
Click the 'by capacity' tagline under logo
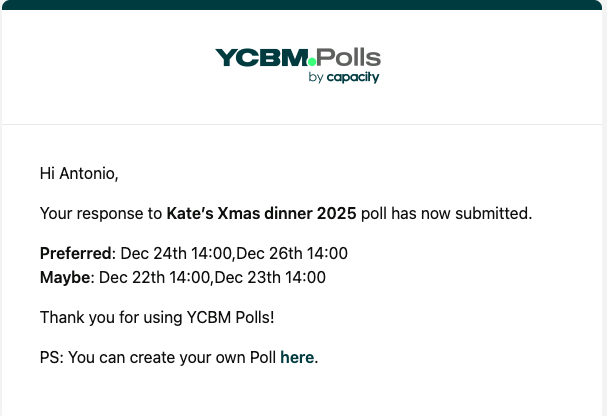click(x=344, y=78)
